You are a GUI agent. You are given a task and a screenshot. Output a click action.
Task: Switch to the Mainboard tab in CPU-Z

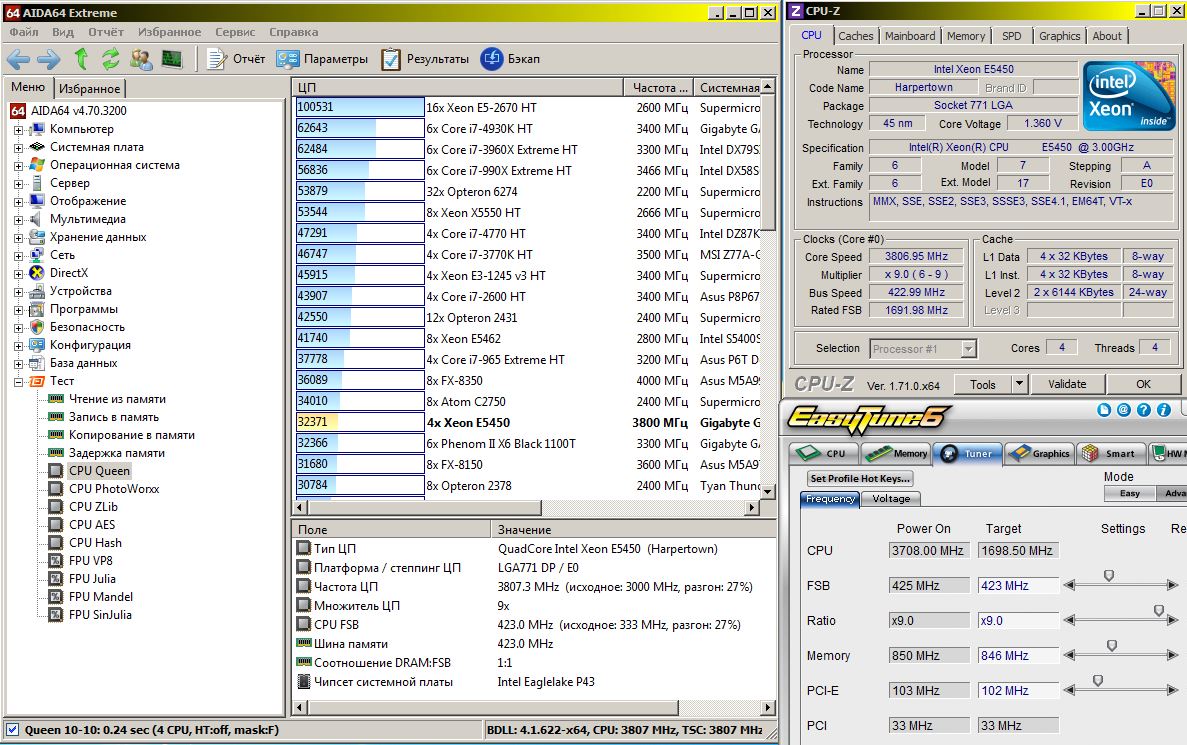(x=910, y=36)
